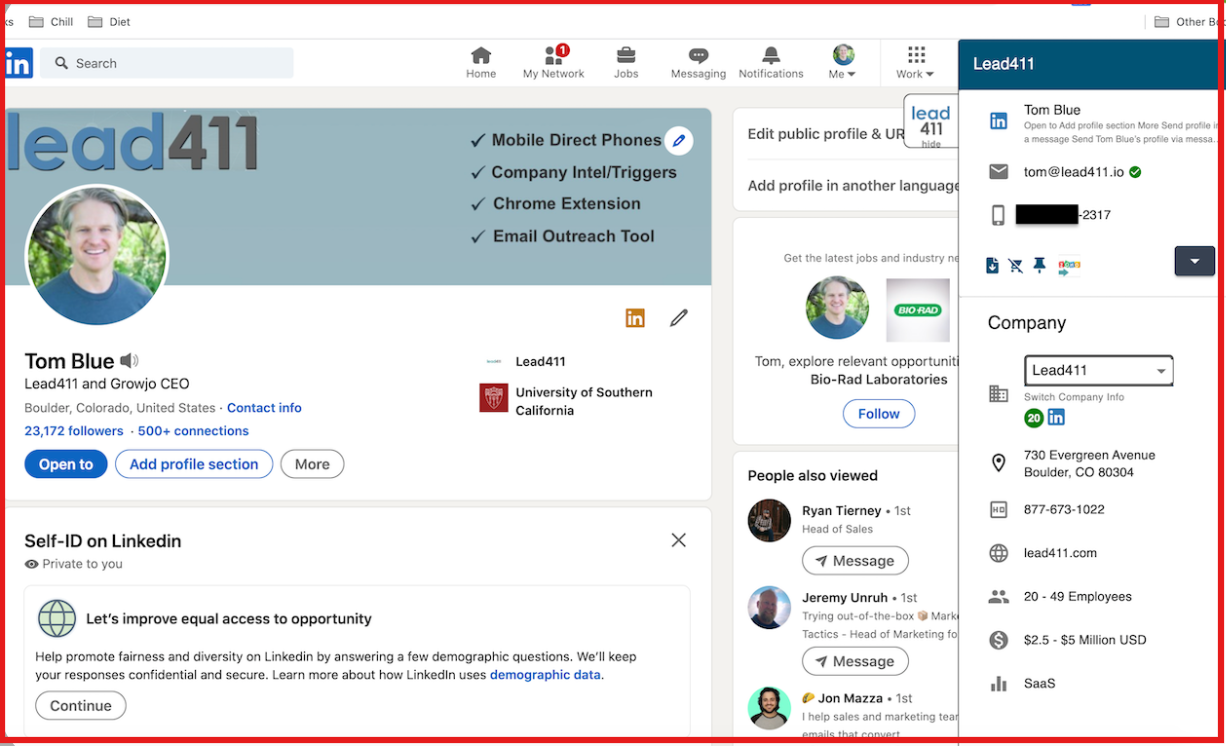Click the verified checkmark next to tom@lead411.io
The image size is (1226, 746).
1134,171
